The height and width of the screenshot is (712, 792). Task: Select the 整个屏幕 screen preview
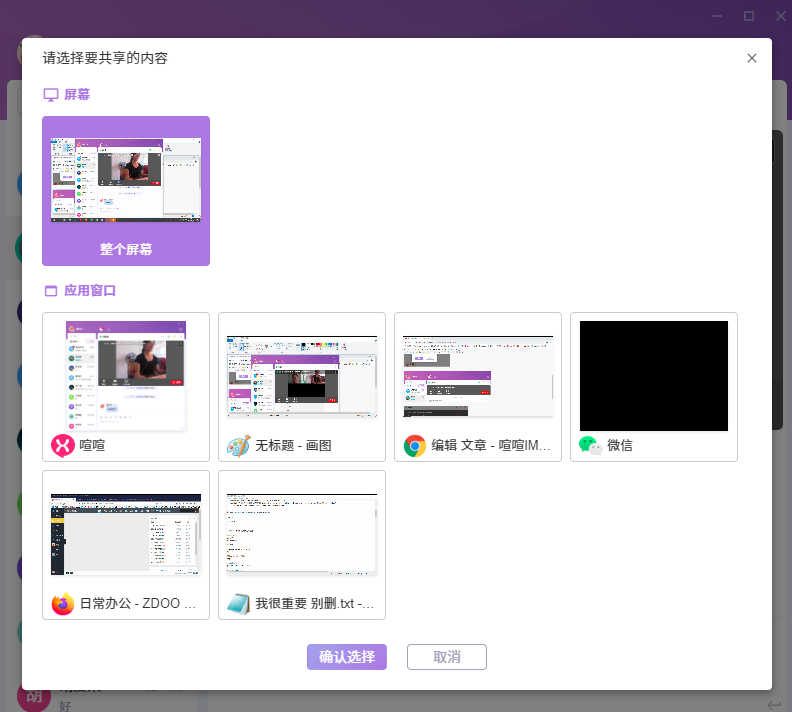pos(126,180)
